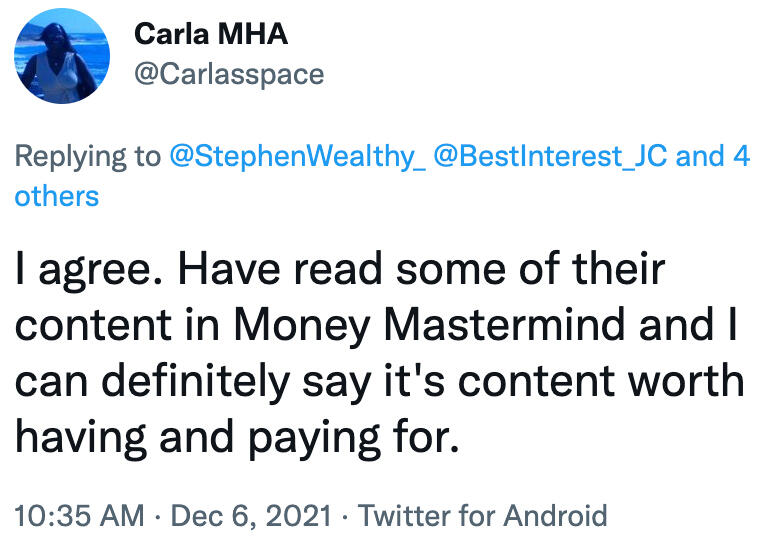This screenshot has width=764, height=556.
Task: Open the Twitter for Android source link
Action: click(482, 516)
